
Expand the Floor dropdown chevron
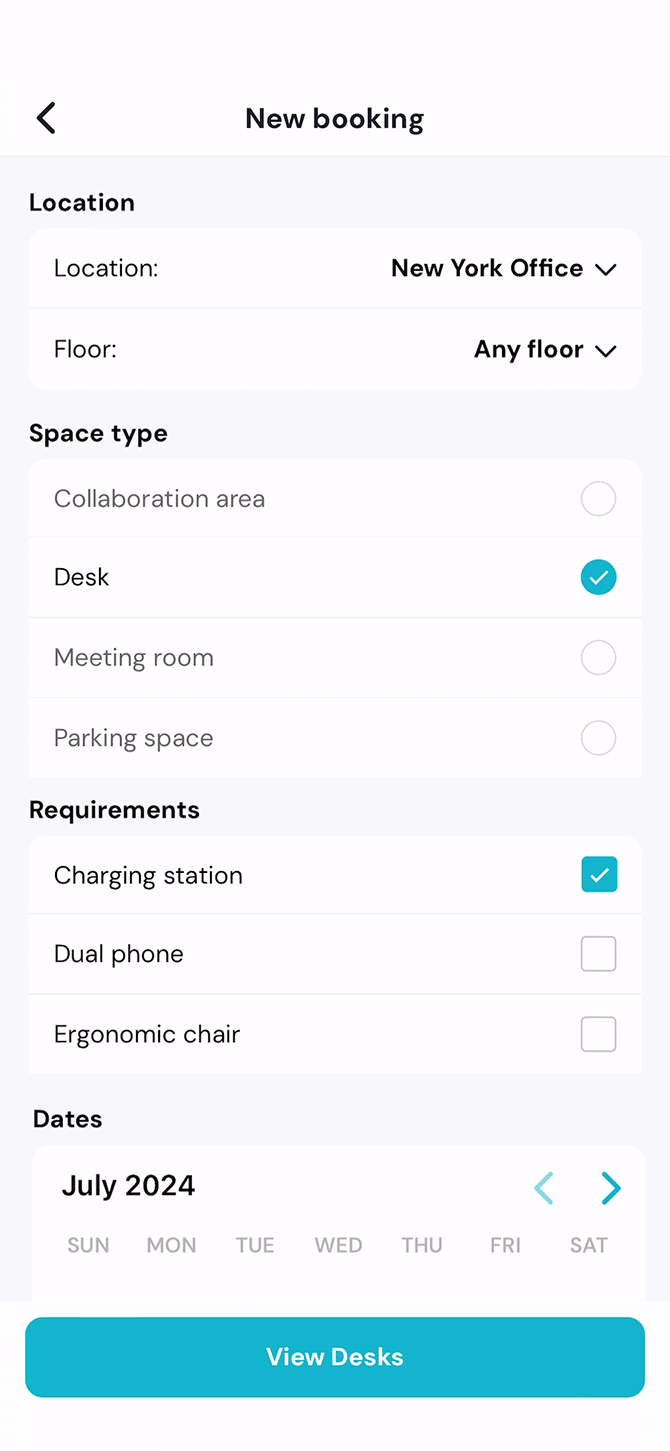pyautogui.click(x=605, y=350)
